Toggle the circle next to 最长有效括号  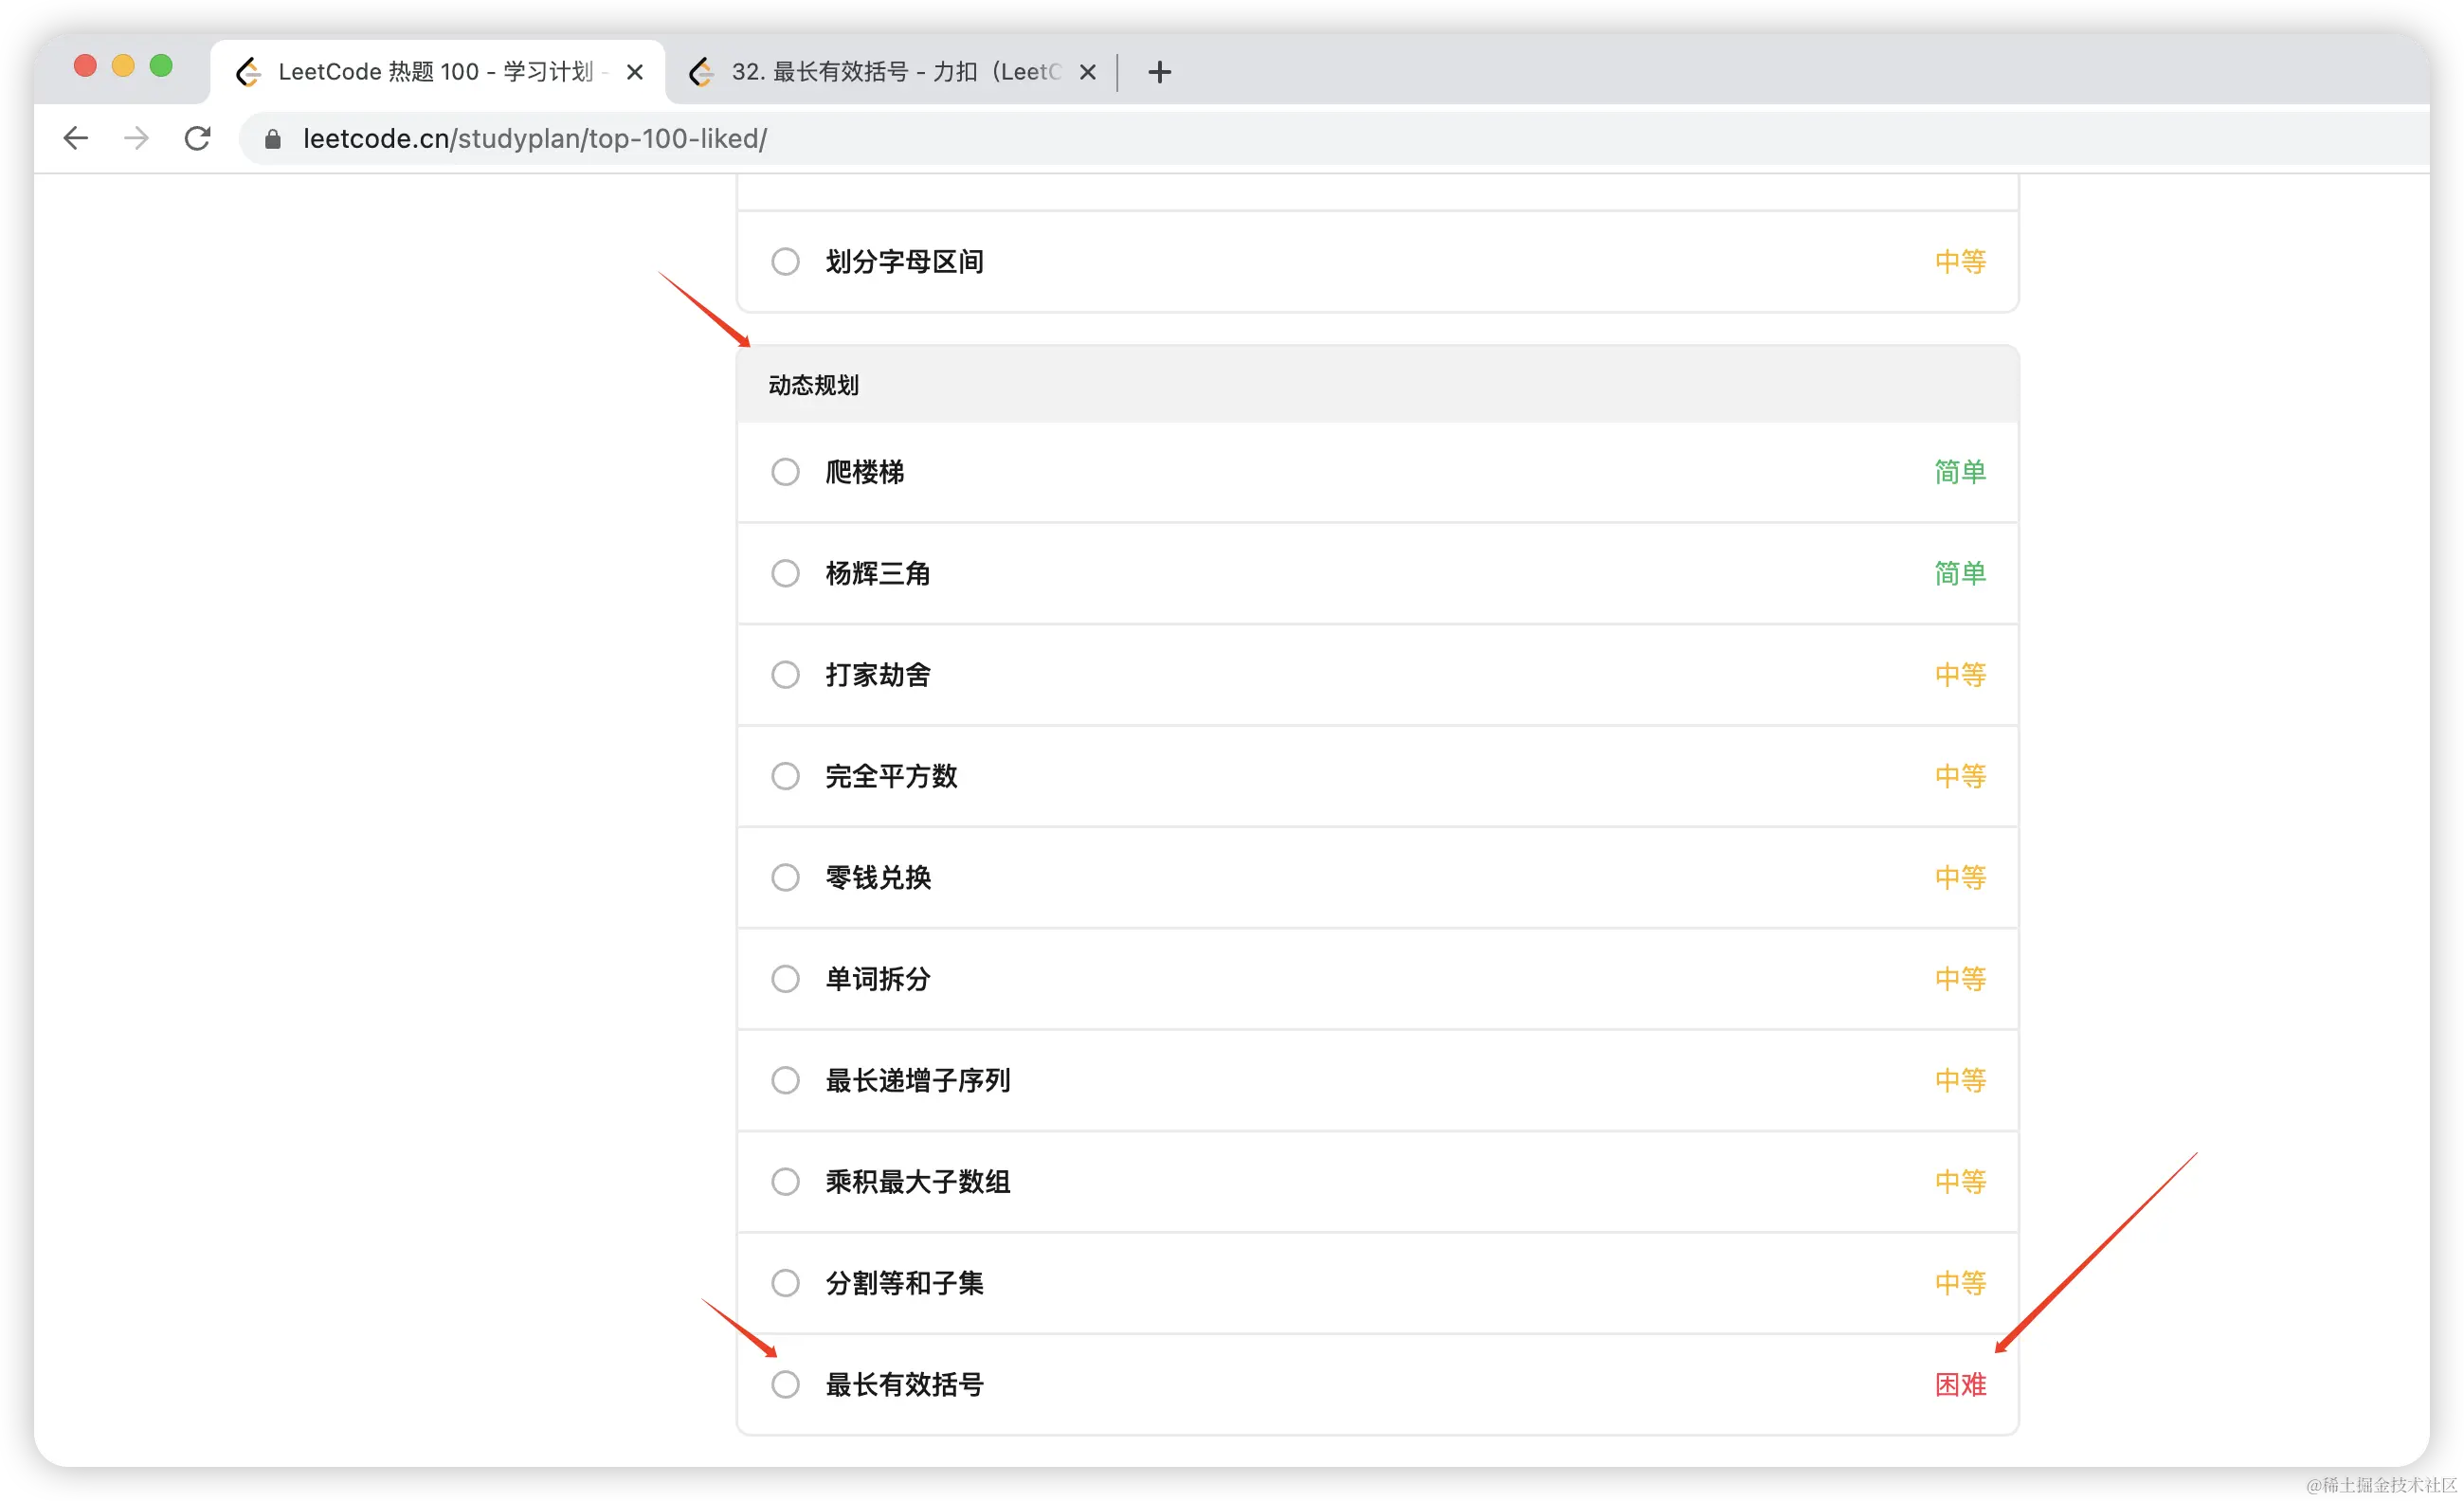coord(785,1385)
